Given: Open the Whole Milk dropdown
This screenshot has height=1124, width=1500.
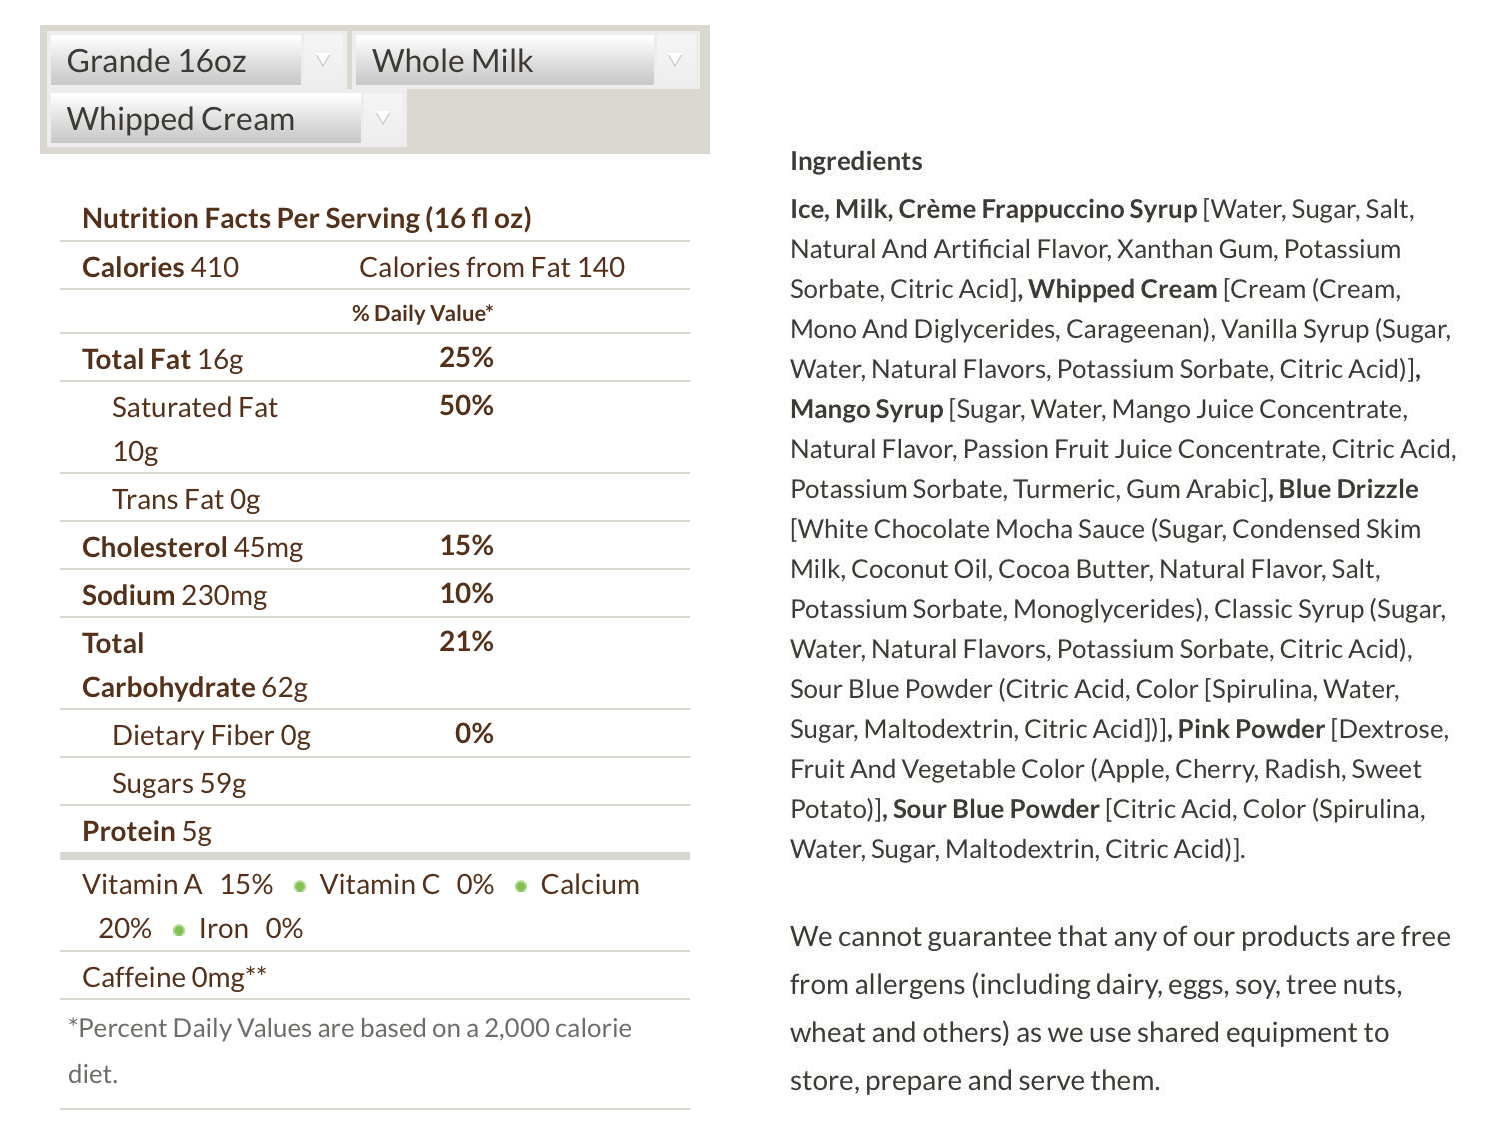Looking at the screenshot, I should click(x=526, y=61).
